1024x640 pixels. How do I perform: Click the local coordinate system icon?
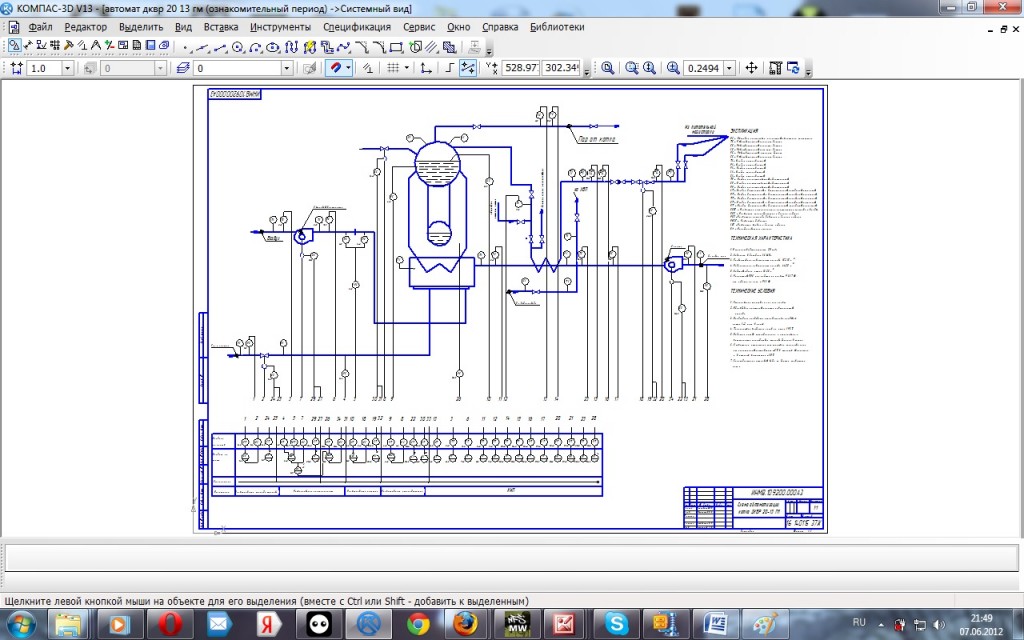point(426,68)
